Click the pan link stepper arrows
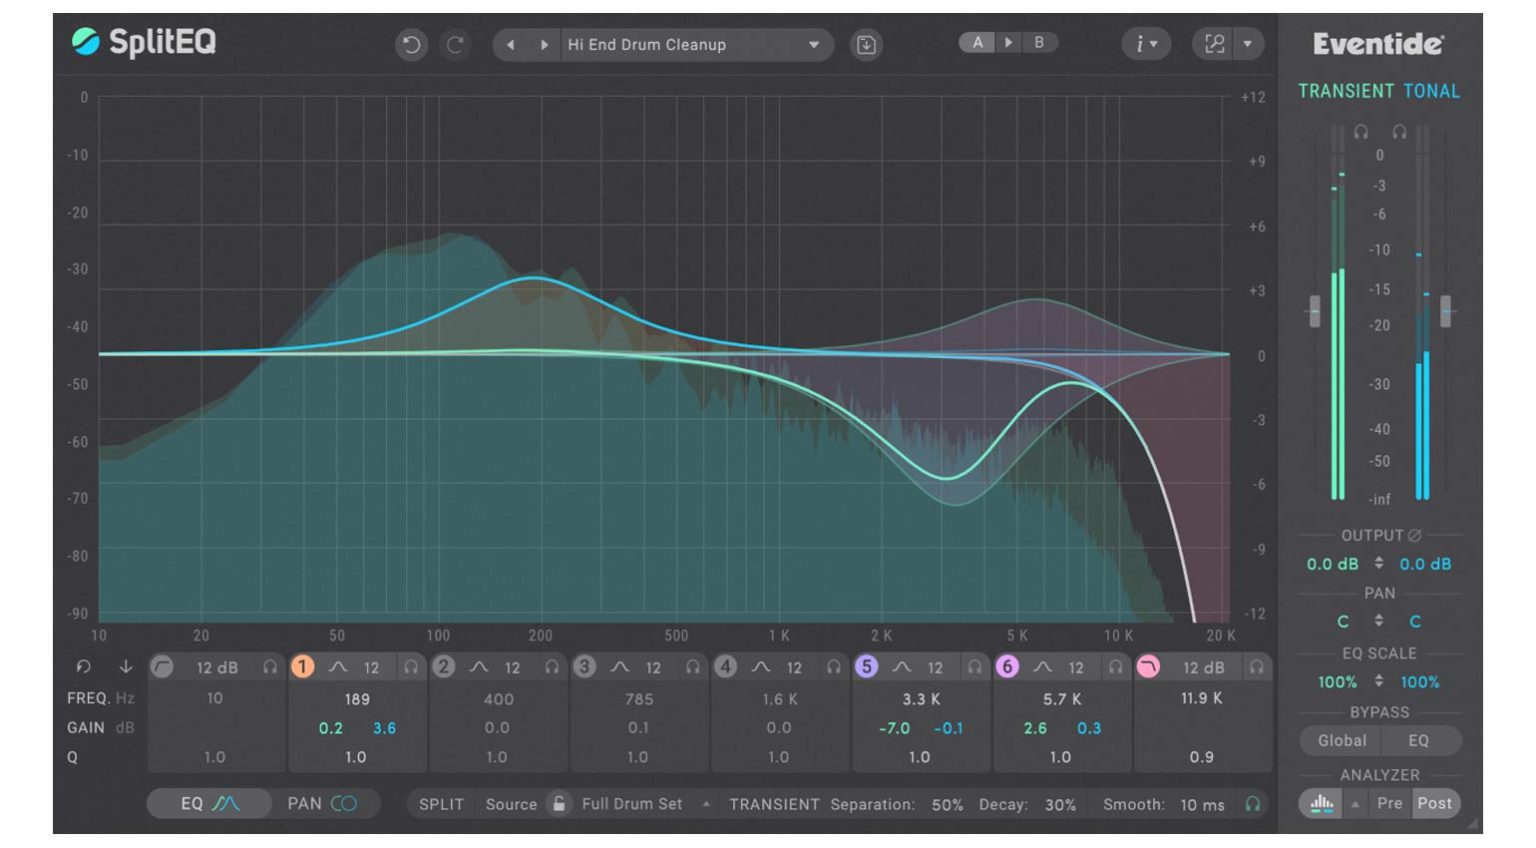 click(x=1379, y=621)
